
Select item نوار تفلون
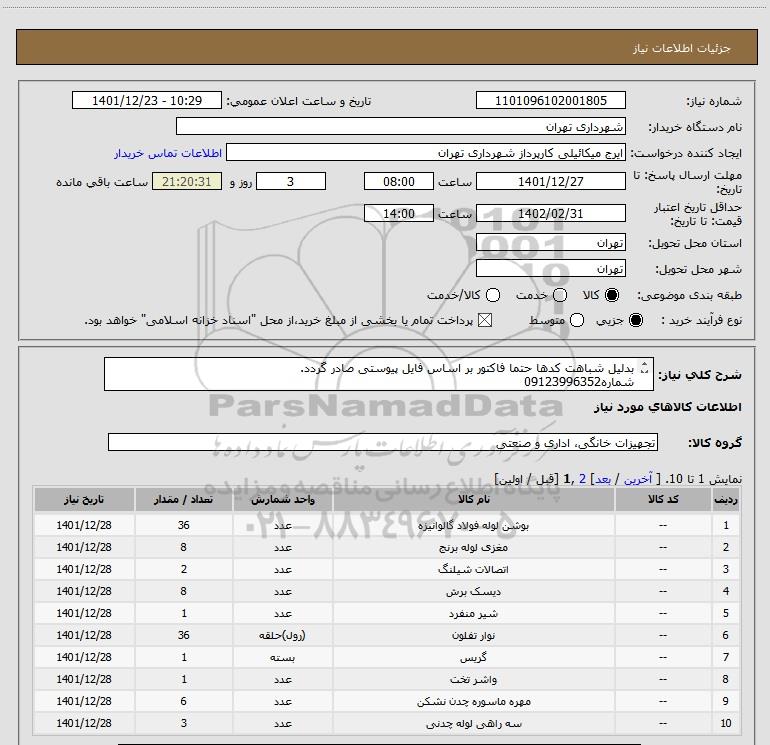click(473, 635)
